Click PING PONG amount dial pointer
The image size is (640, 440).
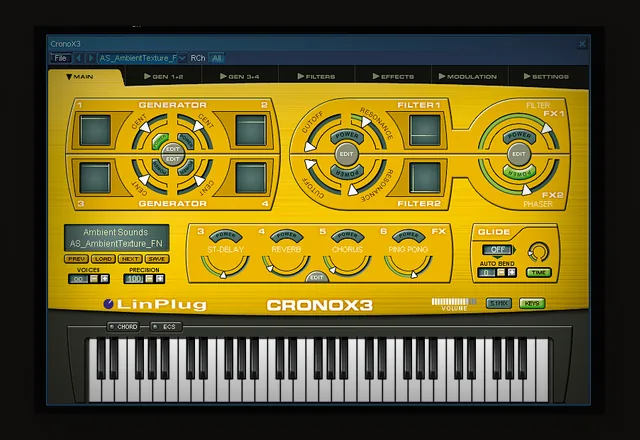(x=413, y=274)
